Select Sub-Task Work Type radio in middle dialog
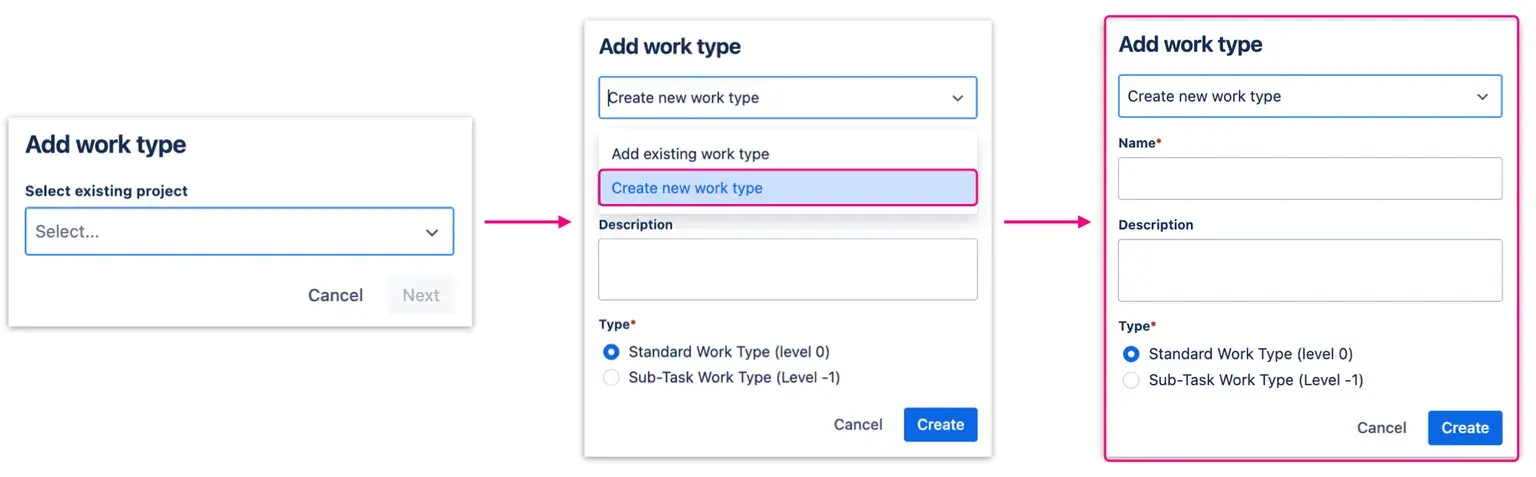The height and width of the screenshot is (477, 1536). coord(612,378)
